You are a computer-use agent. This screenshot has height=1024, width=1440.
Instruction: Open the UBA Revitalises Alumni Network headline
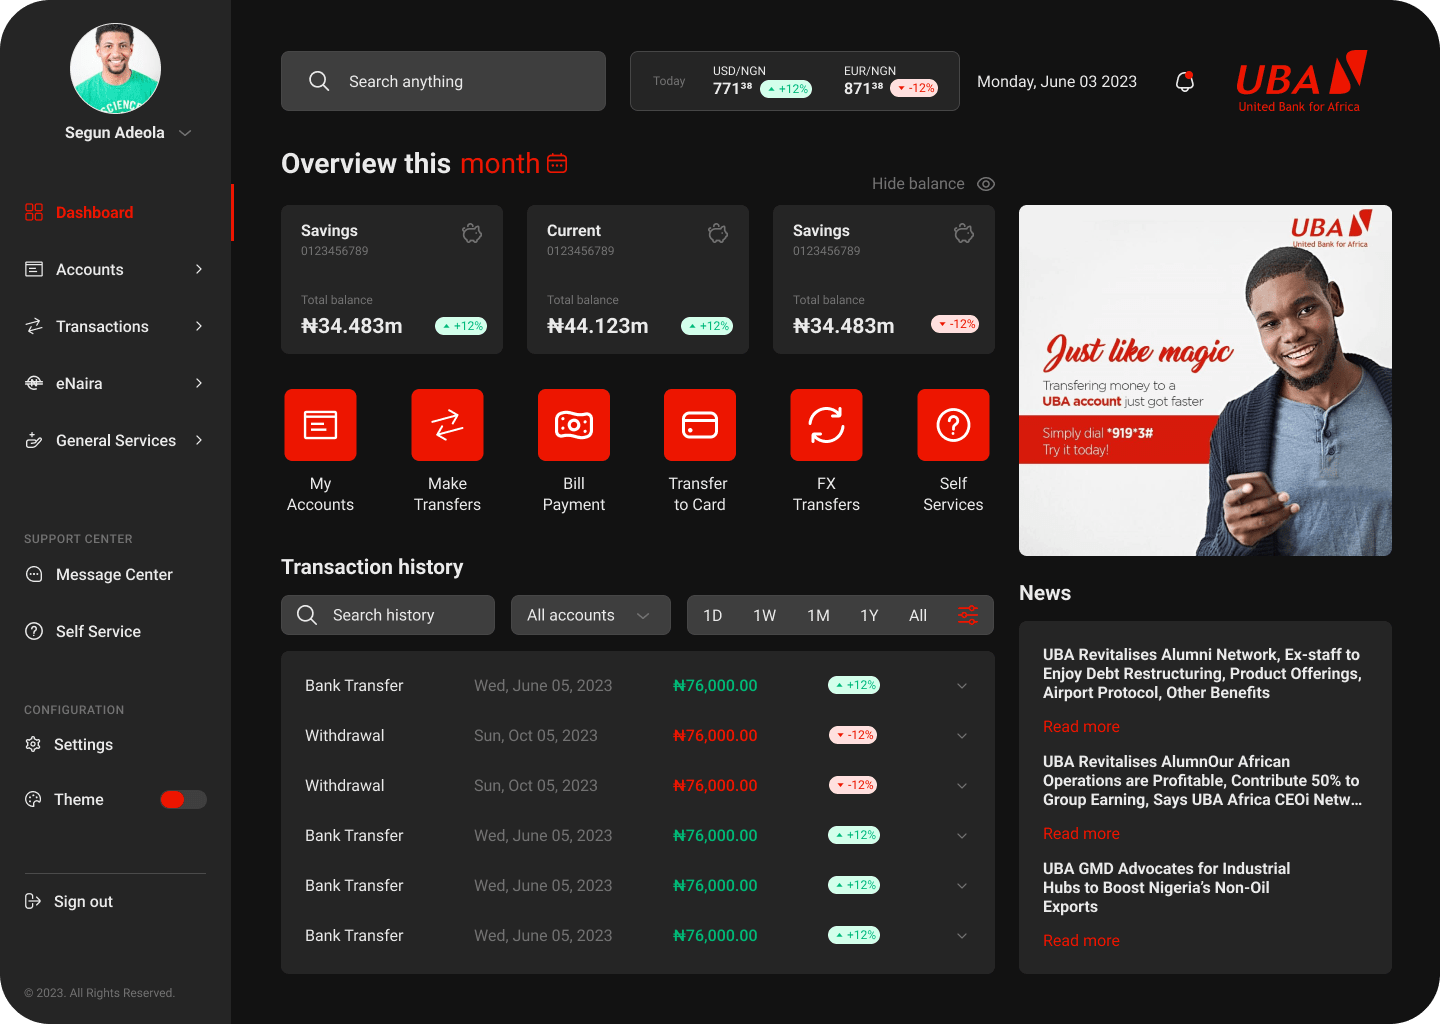click(1202, 673)
